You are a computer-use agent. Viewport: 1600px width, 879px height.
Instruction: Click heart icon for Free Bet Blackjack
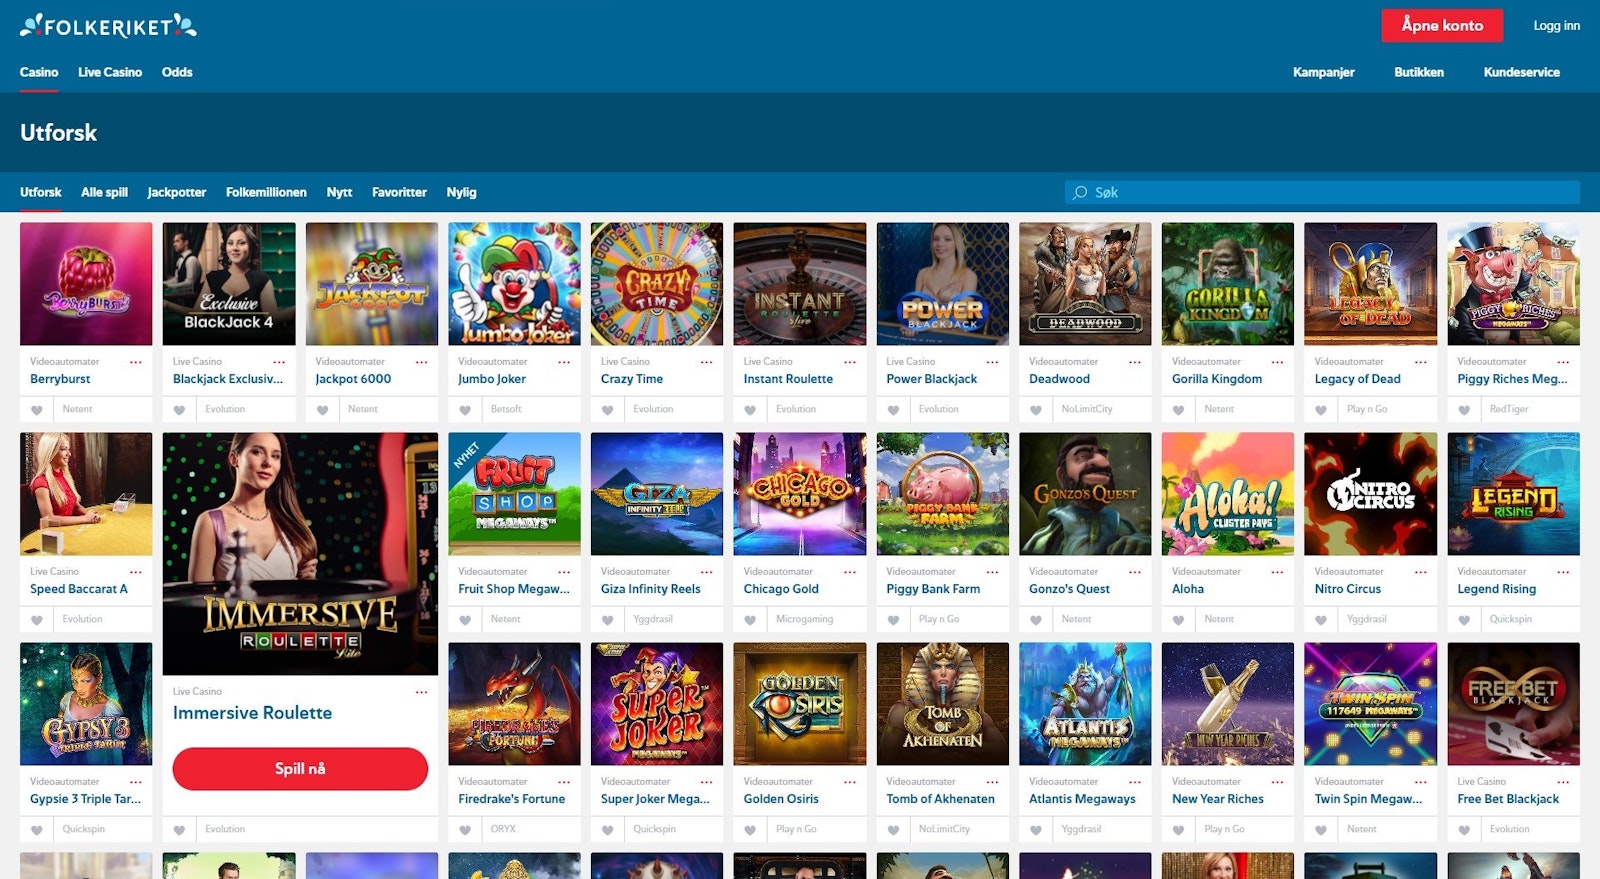[1464, 830]
